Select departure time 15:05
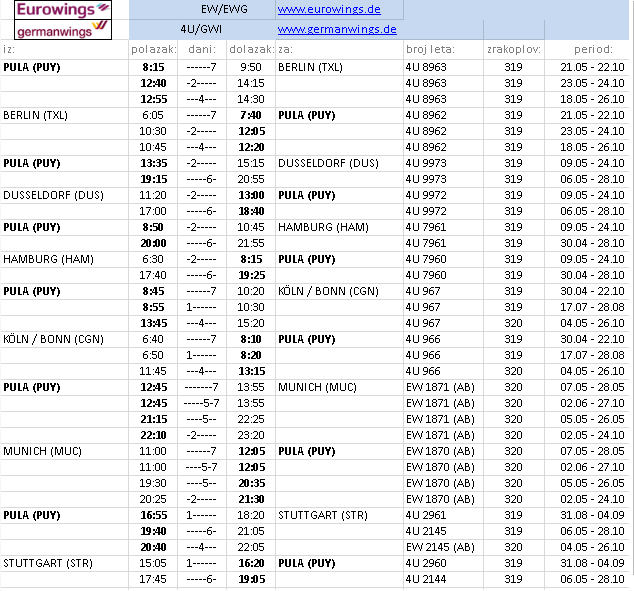Viewport: 634px width, 591px height. tap(153, 563)
